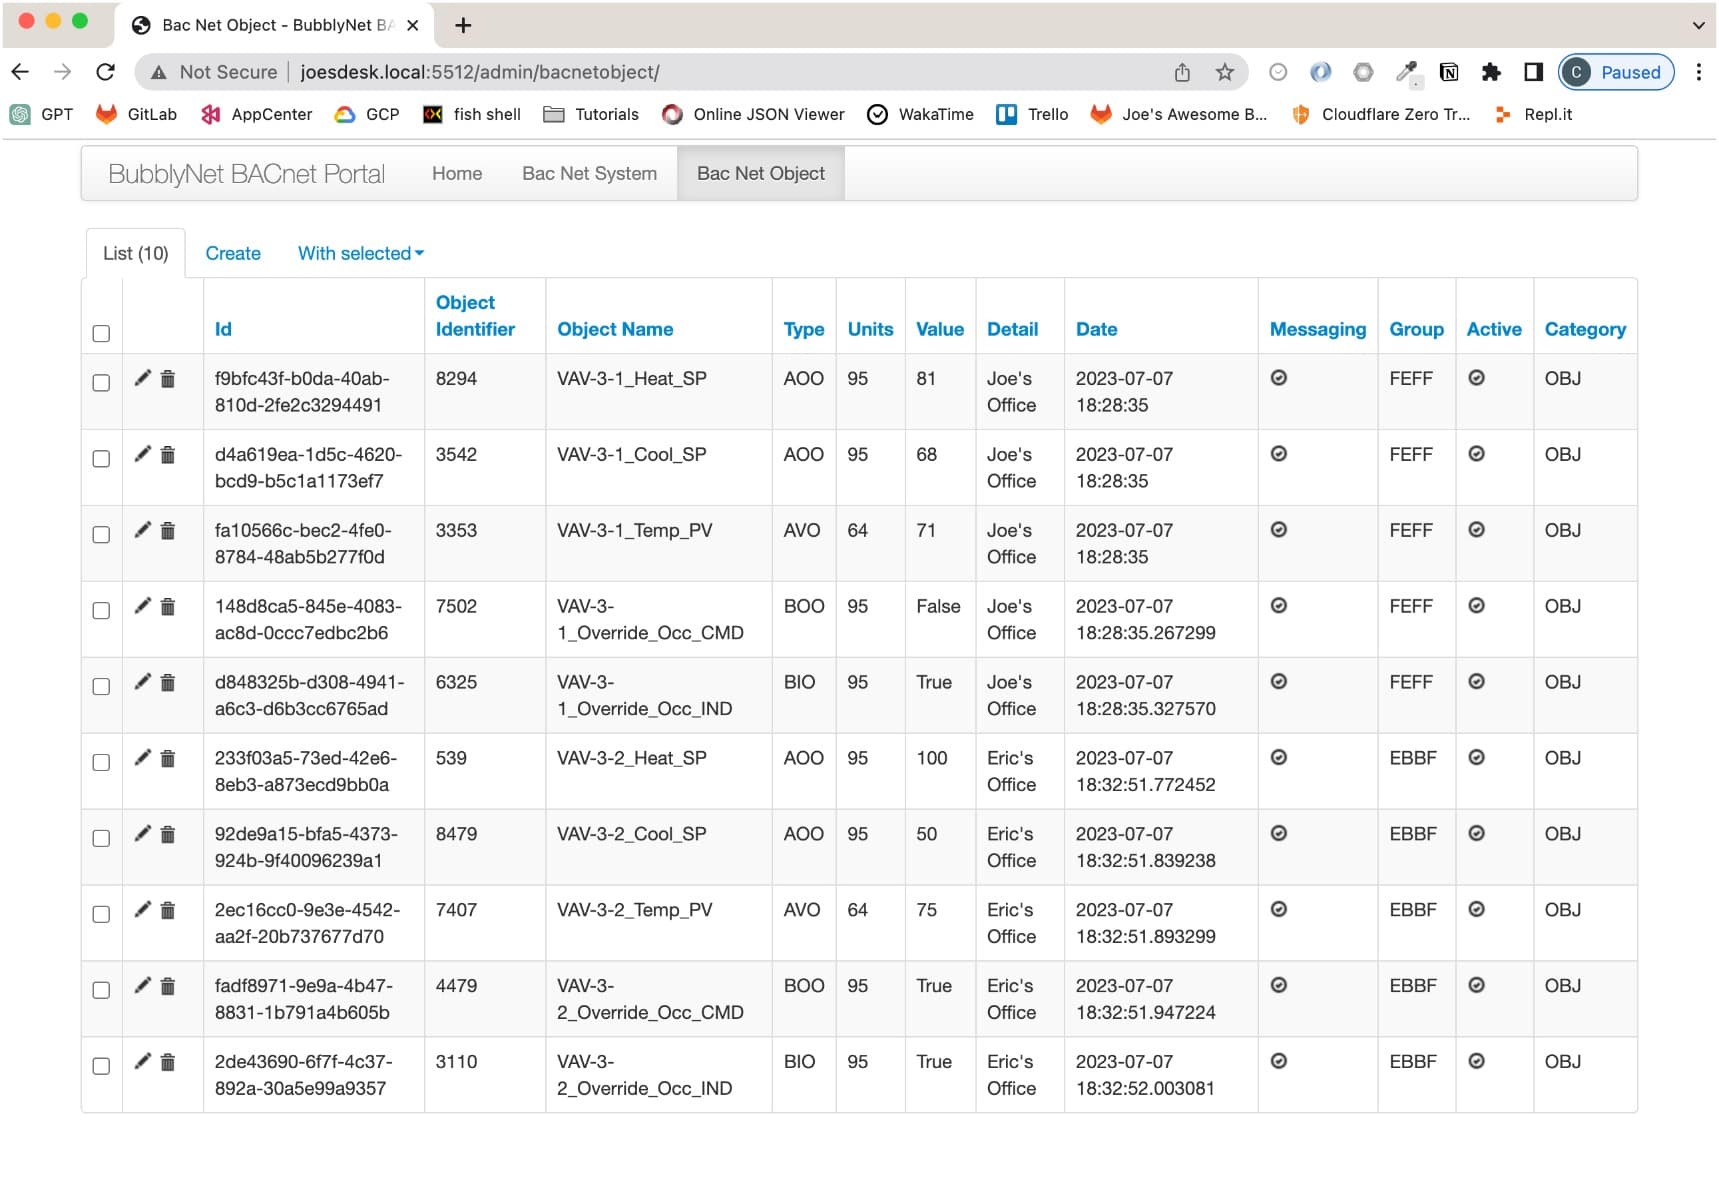Switch to the Bac Net System tab
The width and height of the screenshot is (1719, 1200).
[588, 173]
